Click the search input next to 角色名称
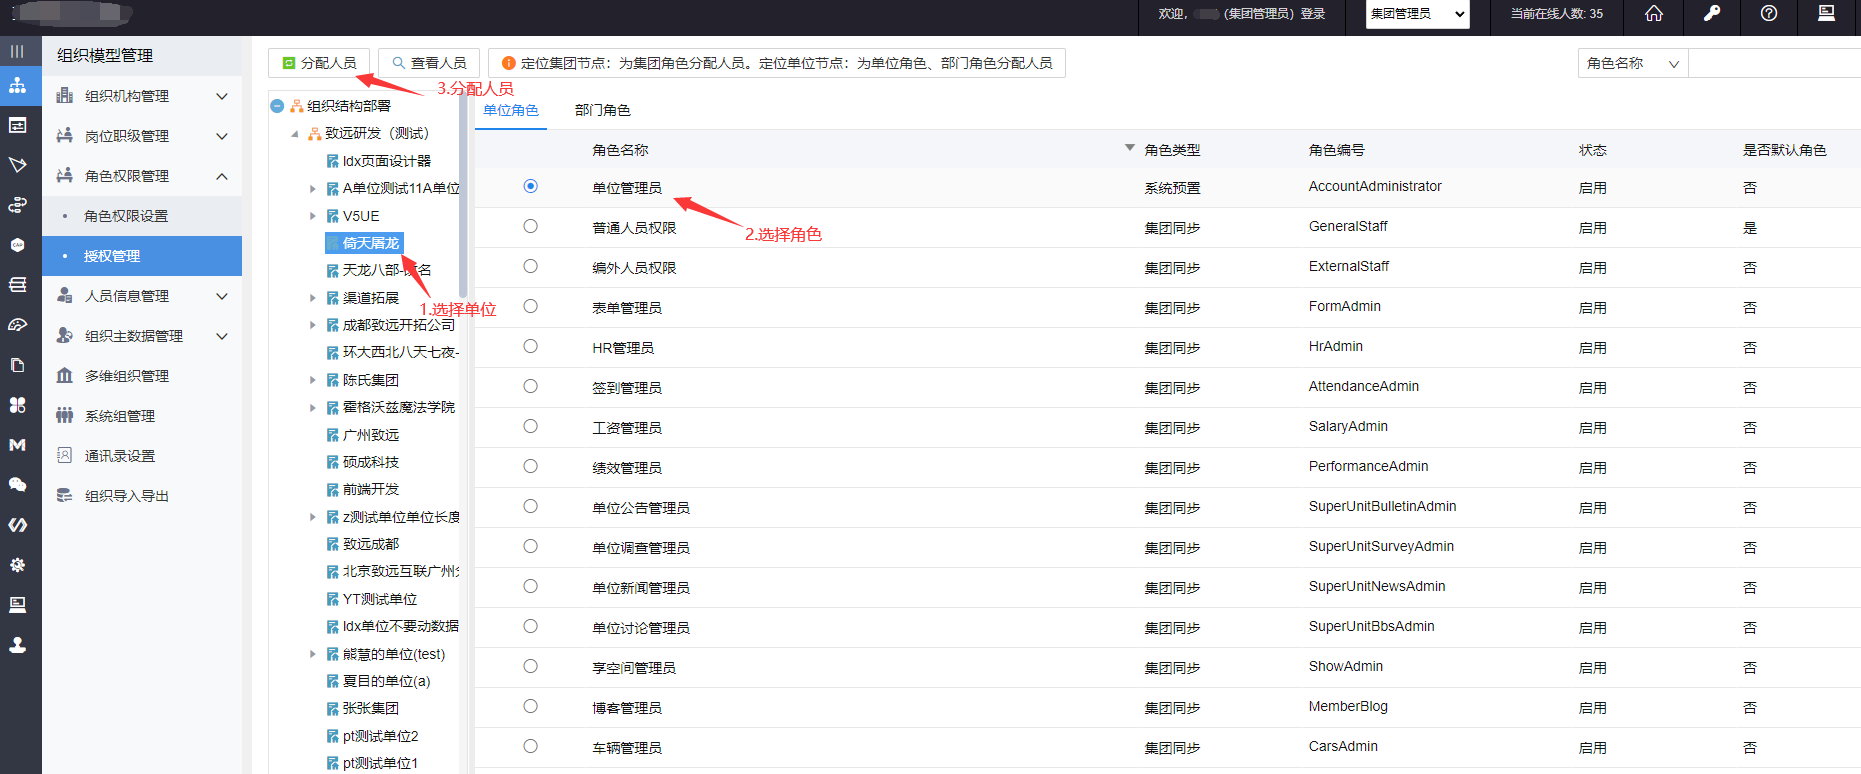Screen dimensions: 1861x774 click(x=1773, y=63)
